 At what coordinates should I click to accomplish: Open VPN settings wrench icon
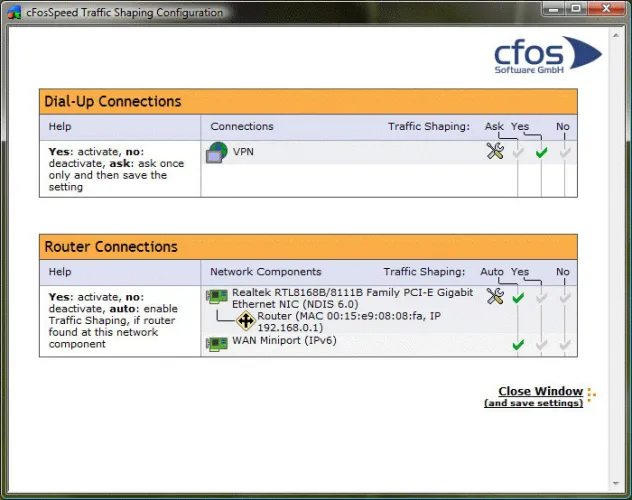(494, 152)
